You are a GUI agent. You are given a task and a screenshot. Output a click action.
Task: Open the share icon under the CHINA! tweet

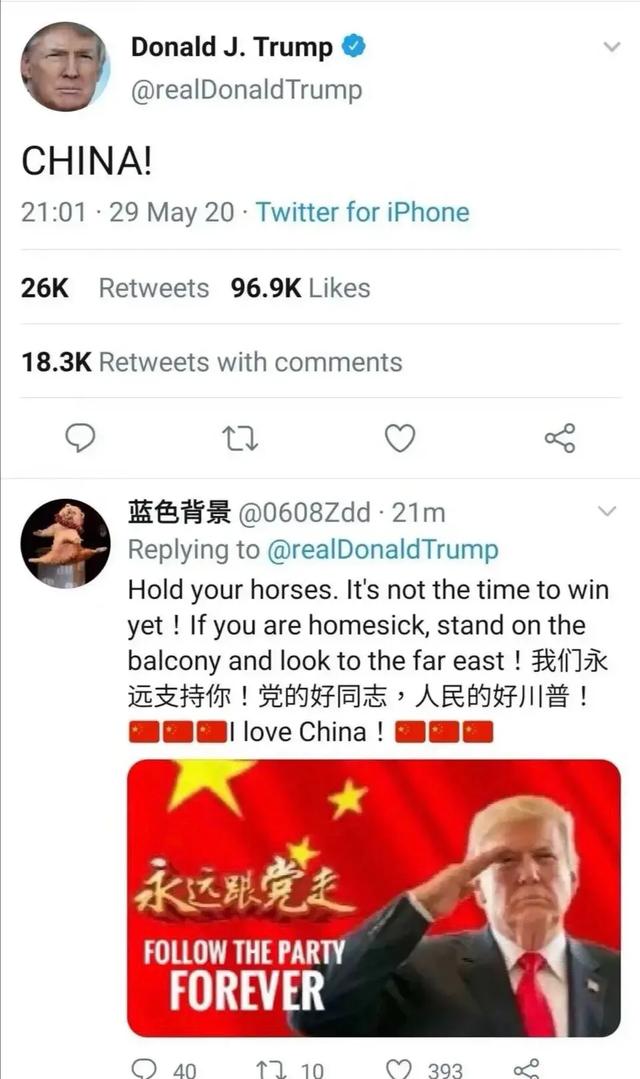click(560, 438)
